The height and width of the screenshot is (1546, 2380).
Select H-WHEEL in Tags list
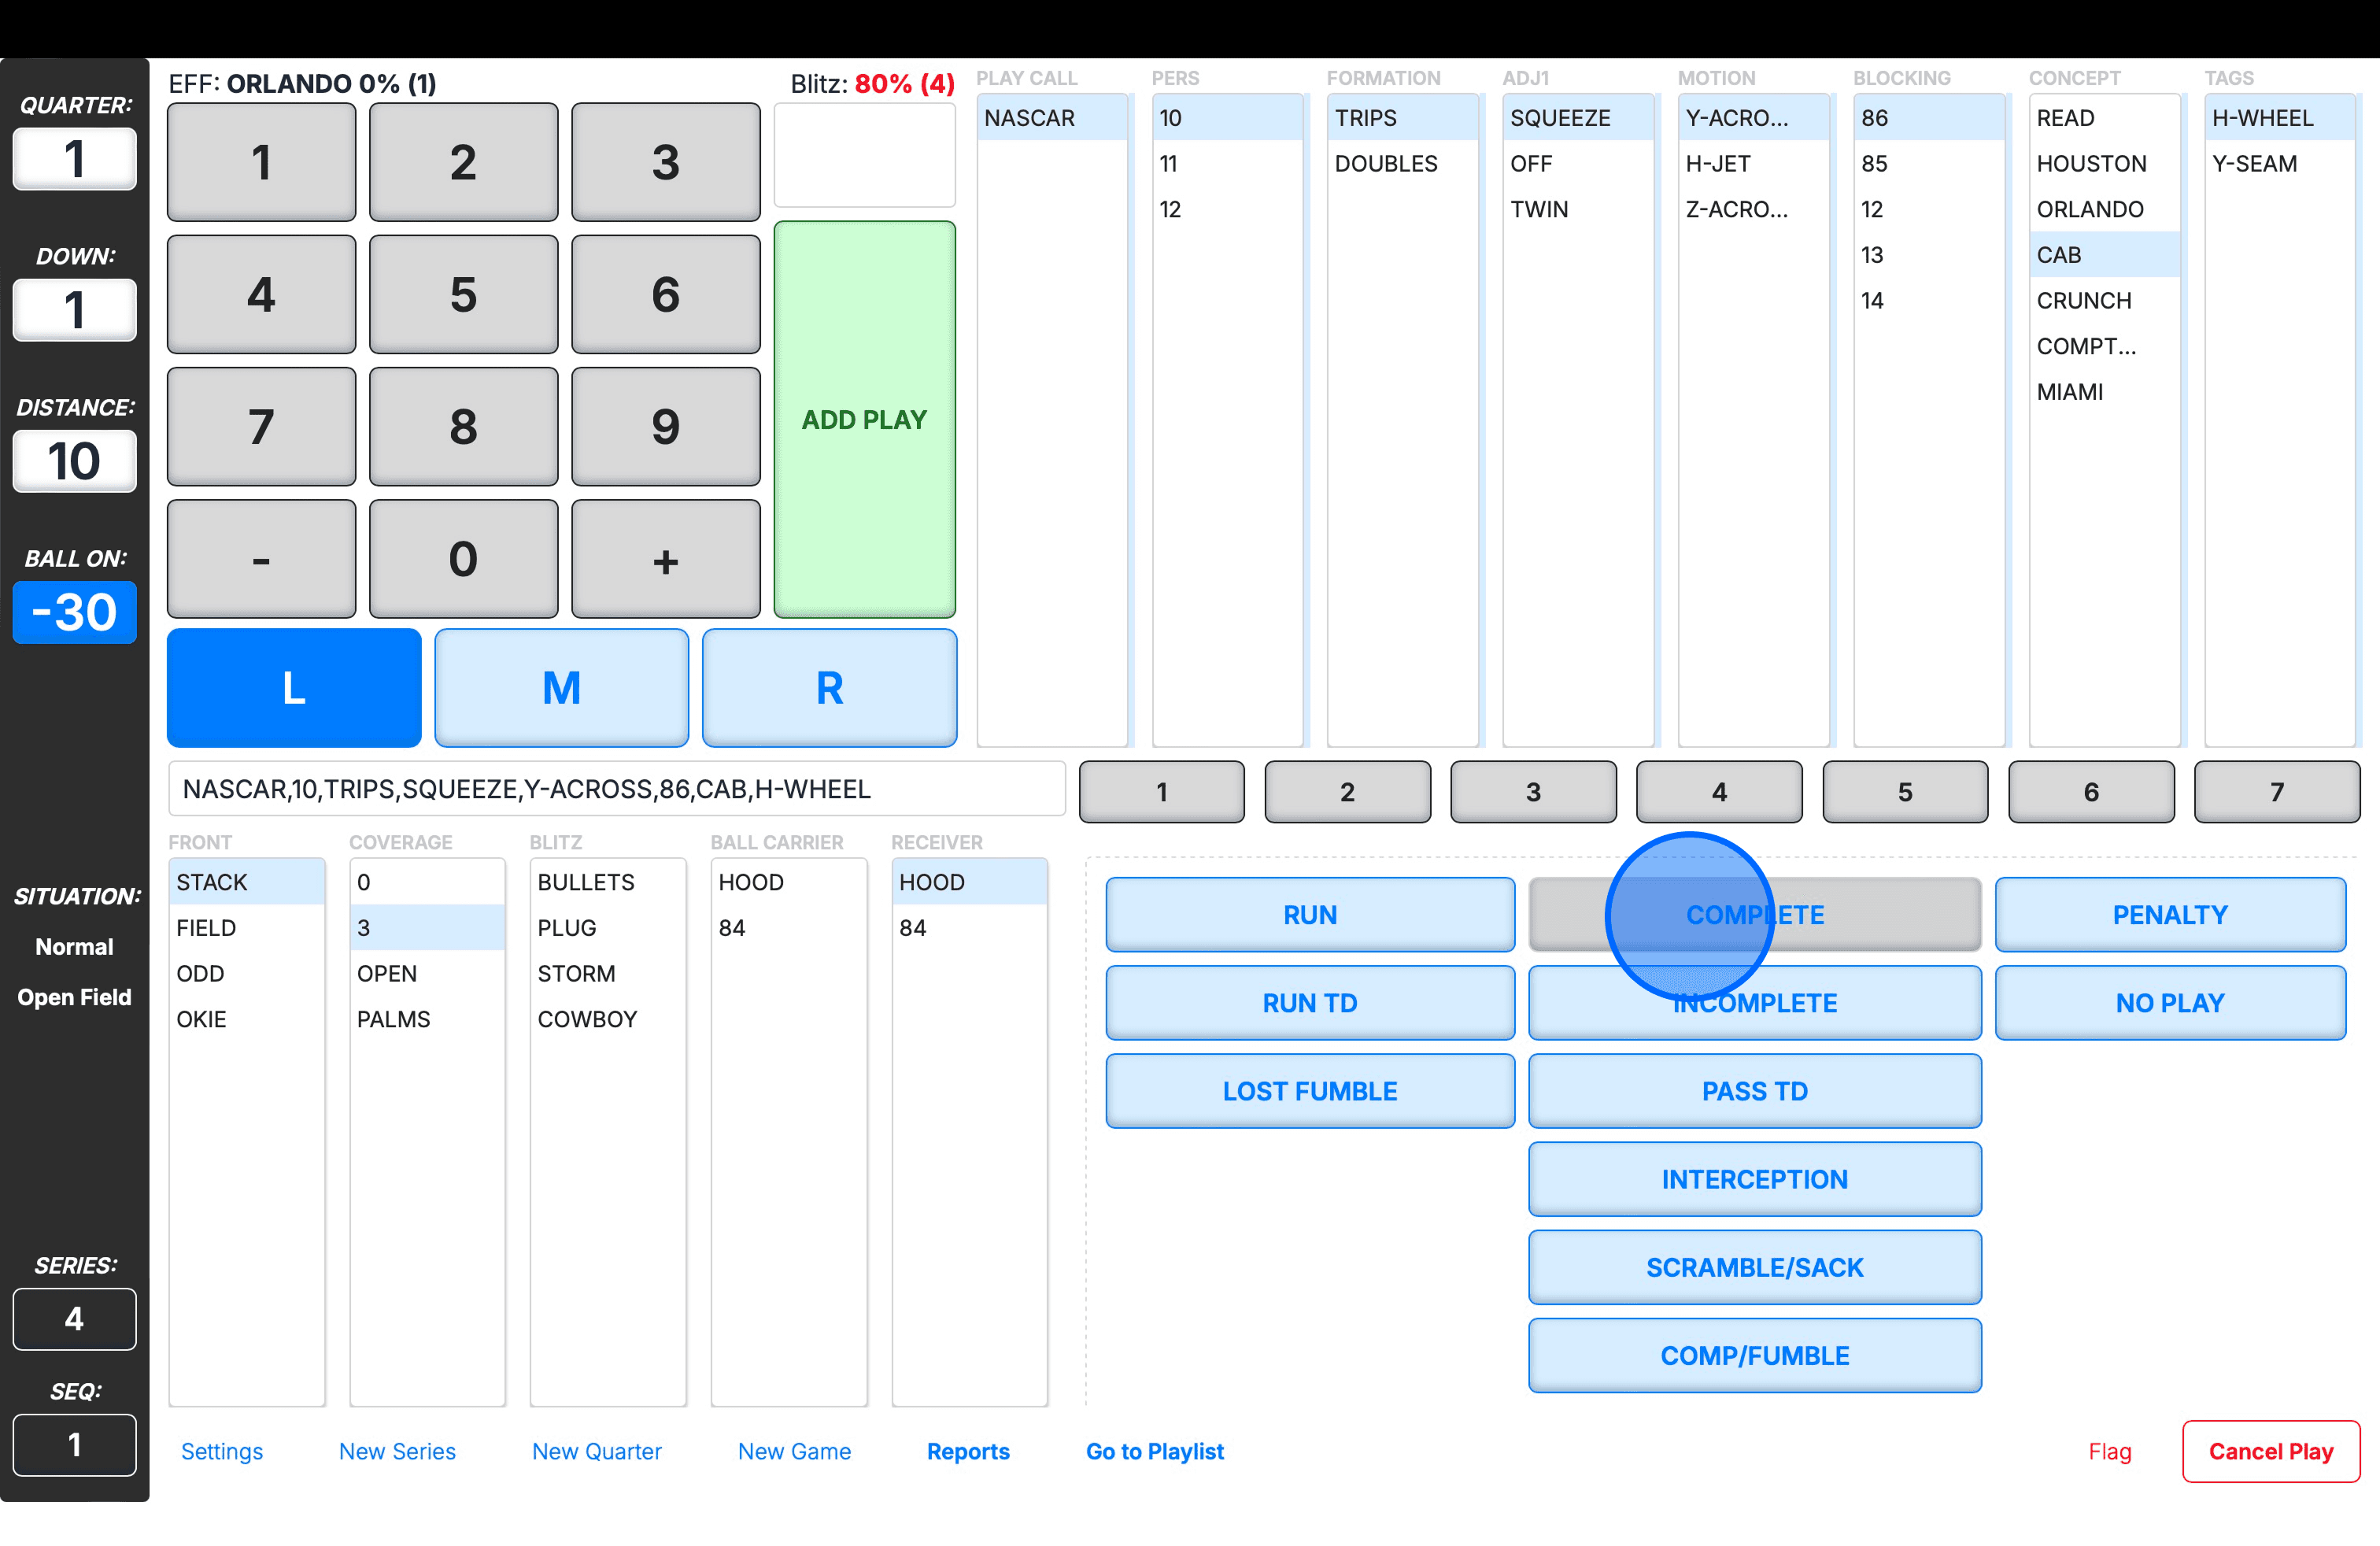tap(2280, 118)
